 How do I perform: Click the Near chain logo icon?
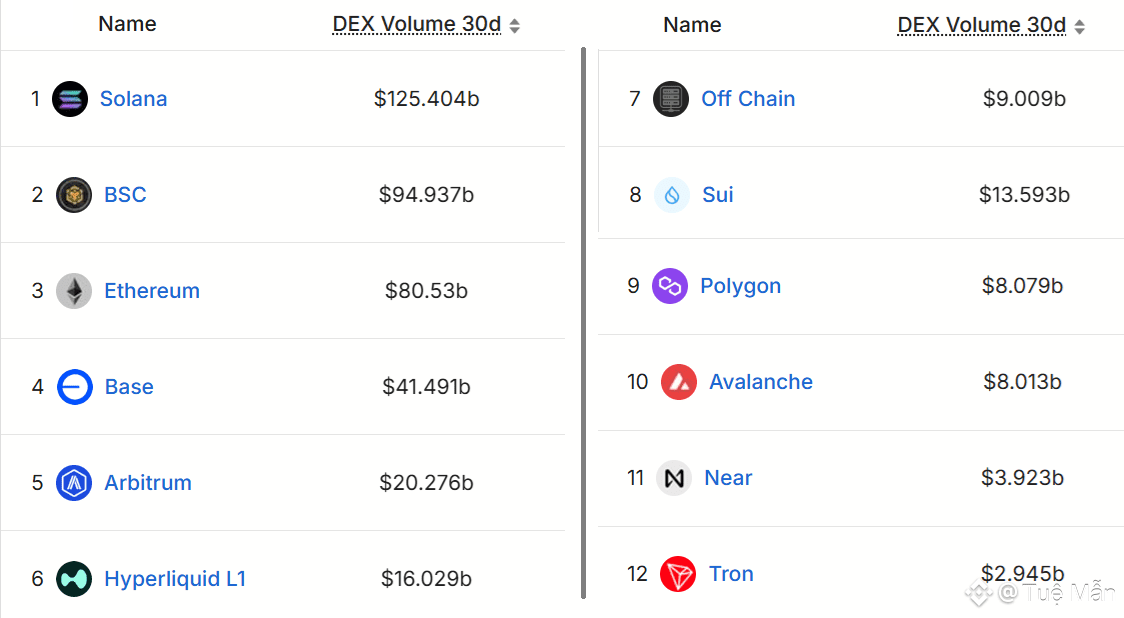click(x=674, y=478)
